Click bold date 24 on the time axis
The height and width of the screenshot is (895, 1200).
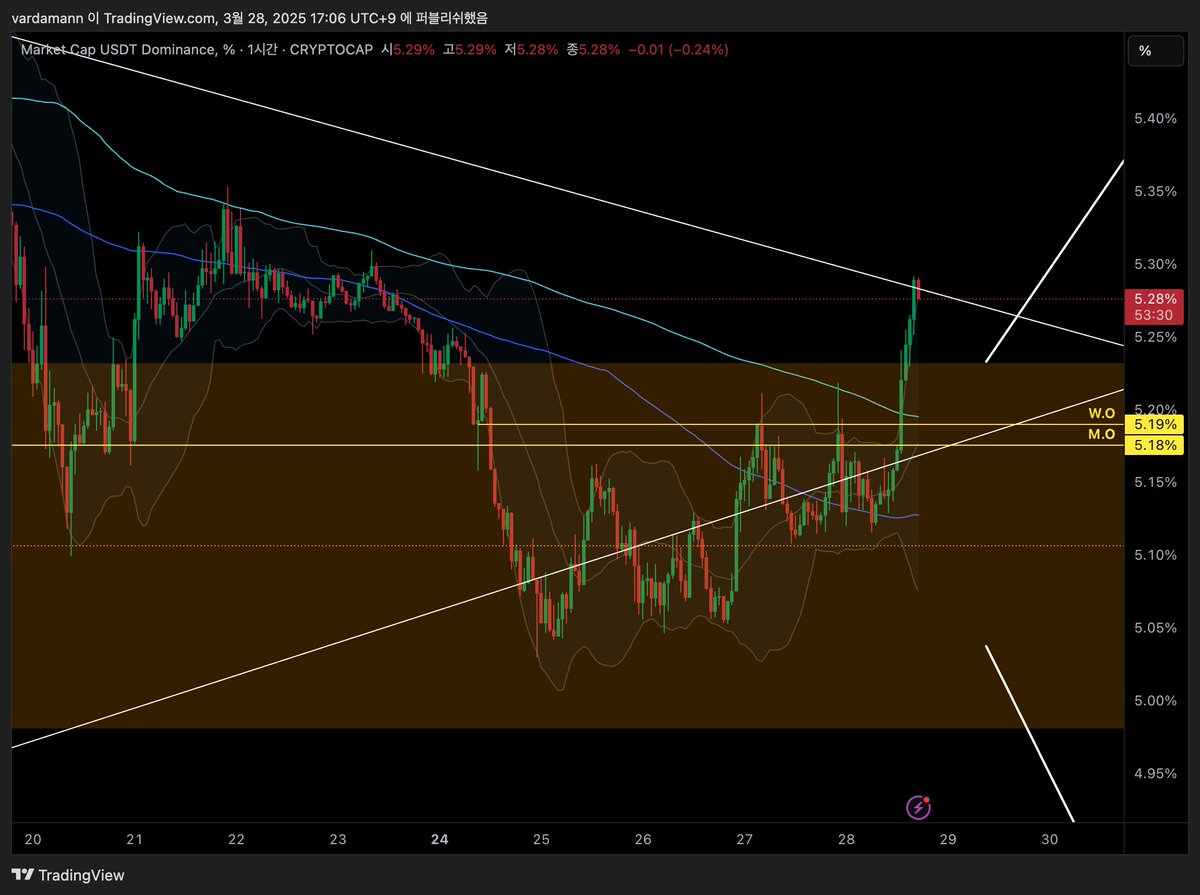point(440,840)
